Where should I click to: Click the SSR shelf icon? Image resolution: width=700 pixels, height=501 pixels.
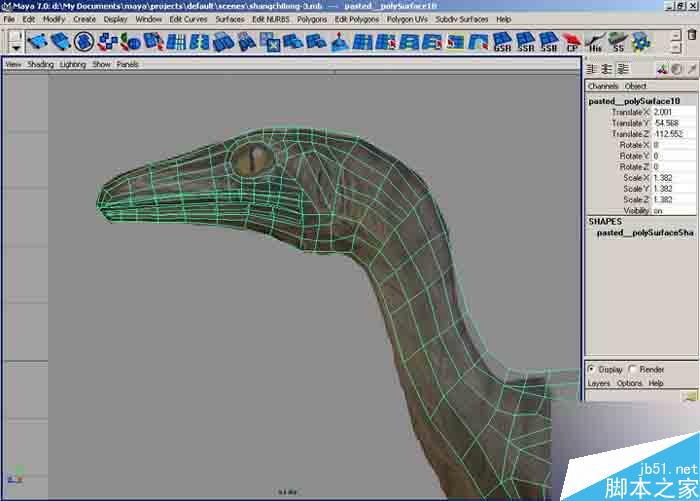(525, 42)
